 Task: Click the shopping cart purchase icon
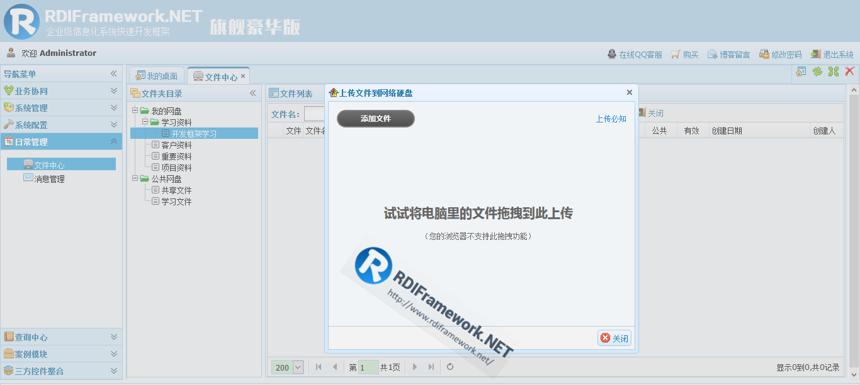[x=675, y=54]
